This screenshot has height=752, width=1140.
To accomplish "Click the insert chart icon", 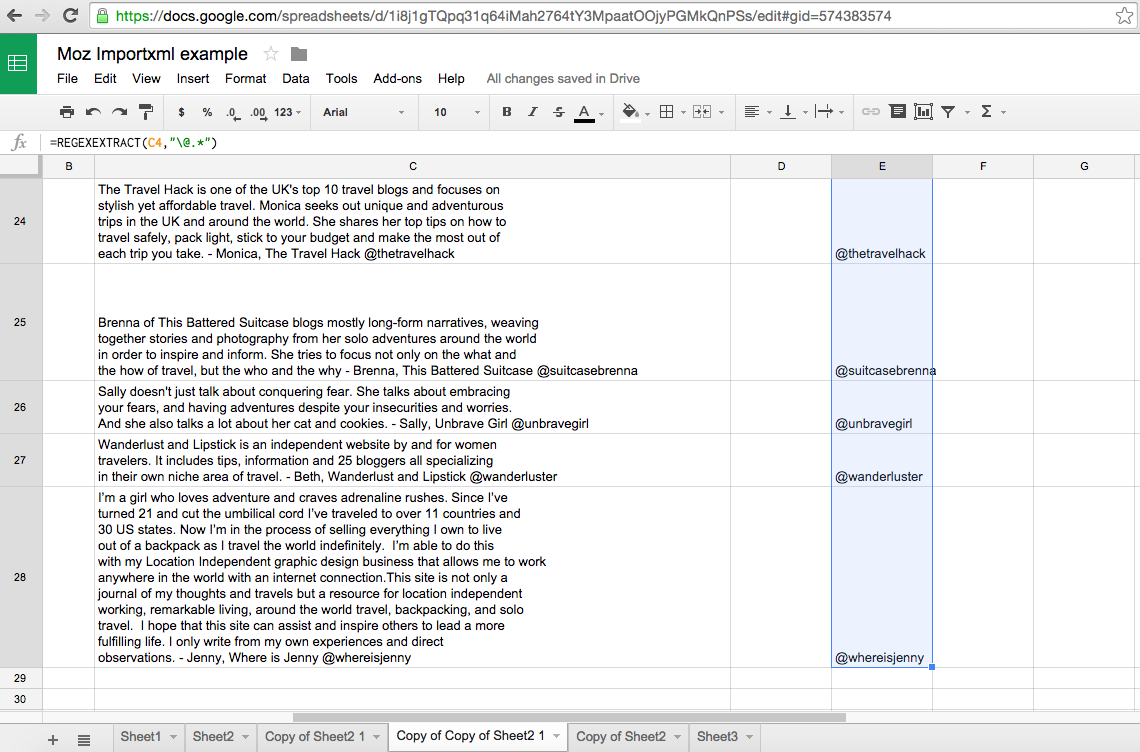I will (x=923, y=112).
